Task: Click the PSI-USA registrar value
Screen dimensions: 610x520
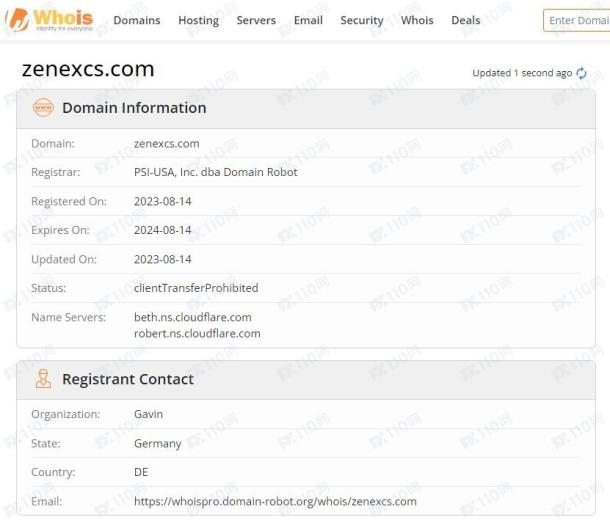Action: click(x=216, y=172)
